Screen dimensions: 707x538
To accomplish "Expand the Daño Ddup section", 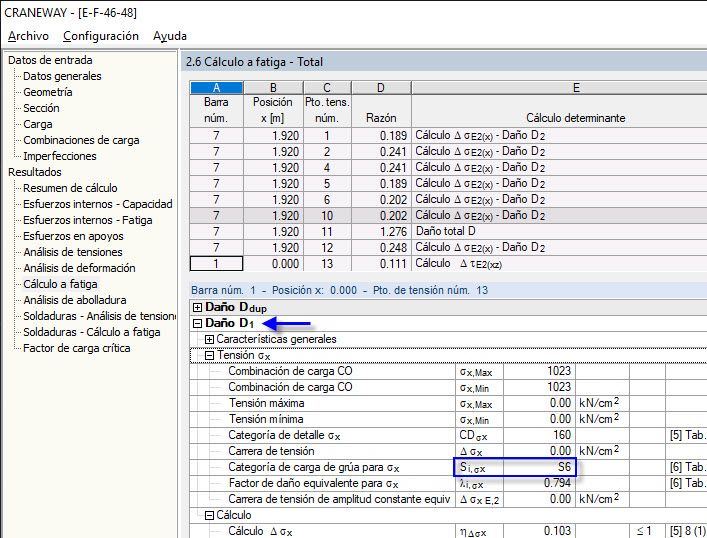I will click(197, 308).
